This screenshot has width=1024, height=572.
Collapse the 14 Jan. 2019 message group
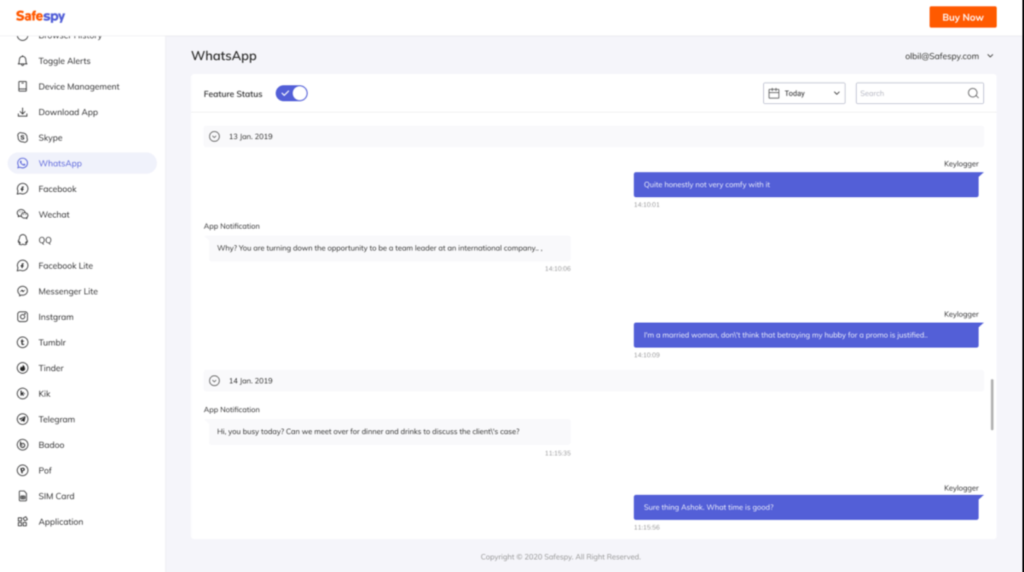point(214,381)
